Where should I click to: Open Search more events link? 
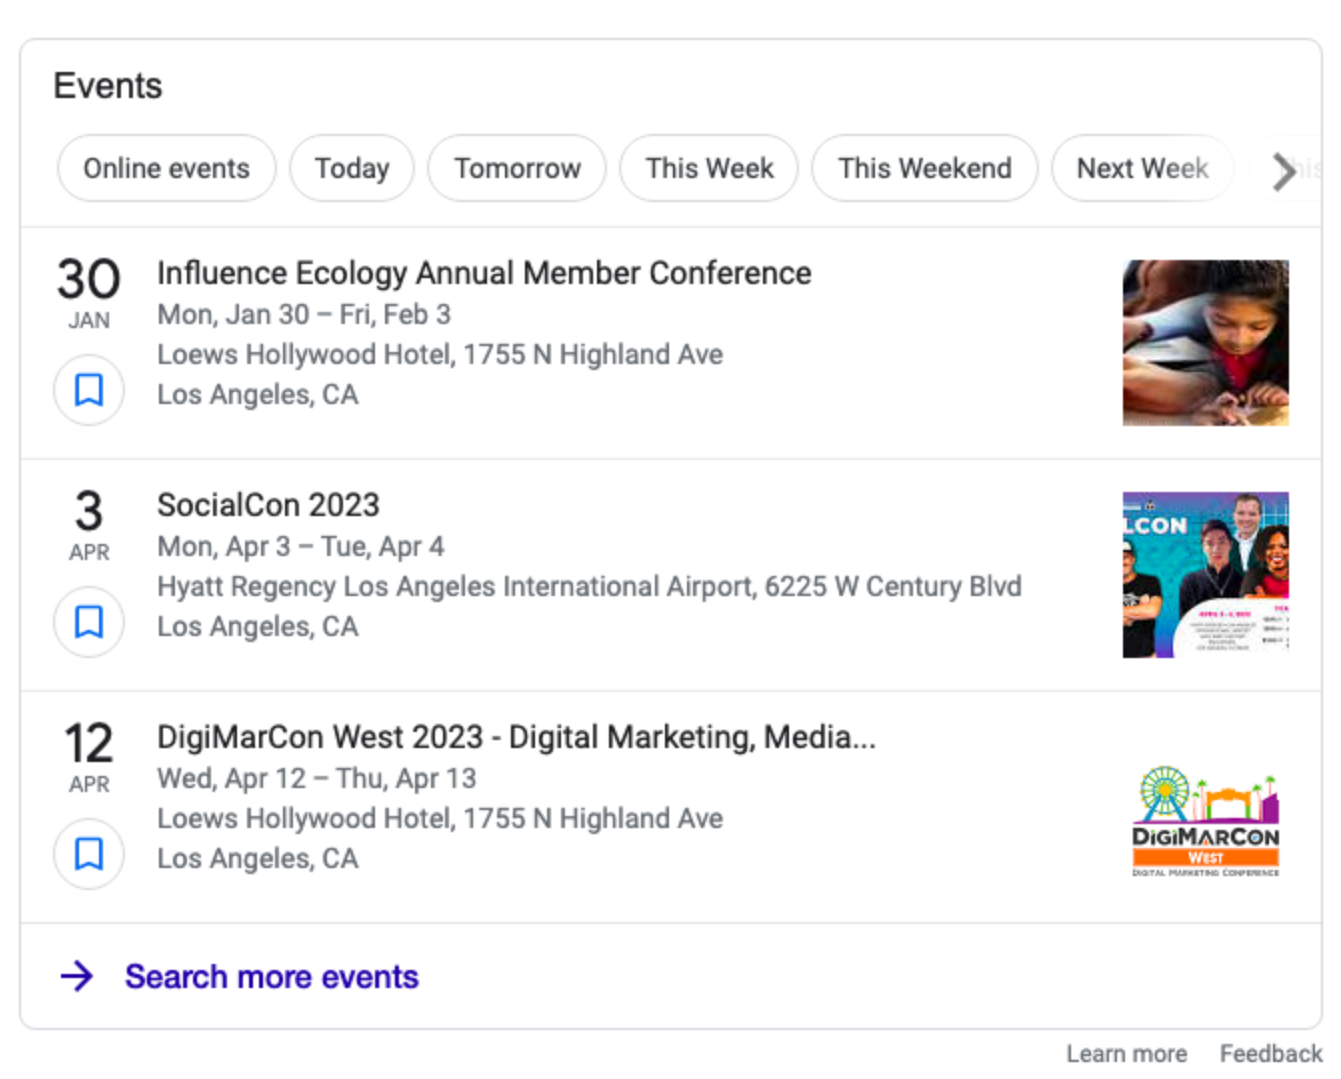(271, 976)
